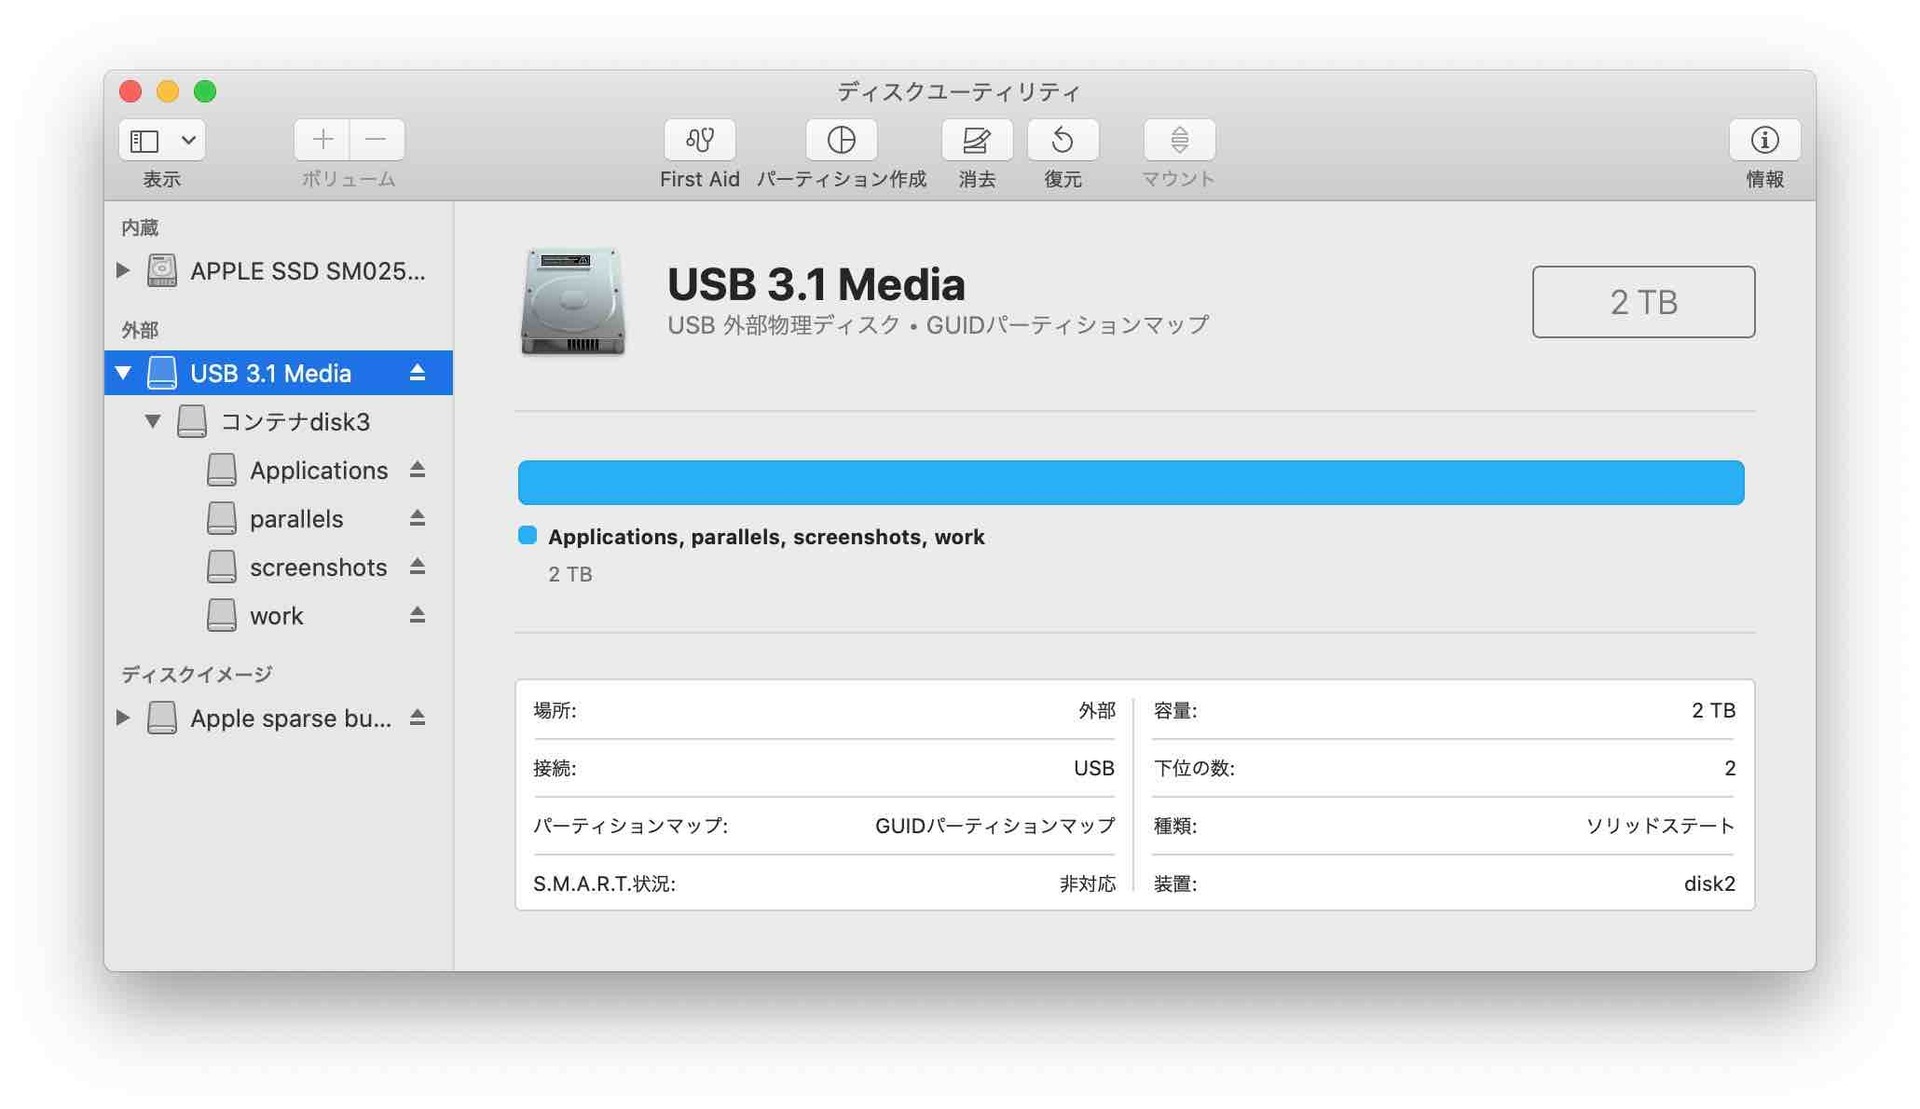1920x1109 pixels.
Task: Eject the parallels volume
Action: point(417,518)
